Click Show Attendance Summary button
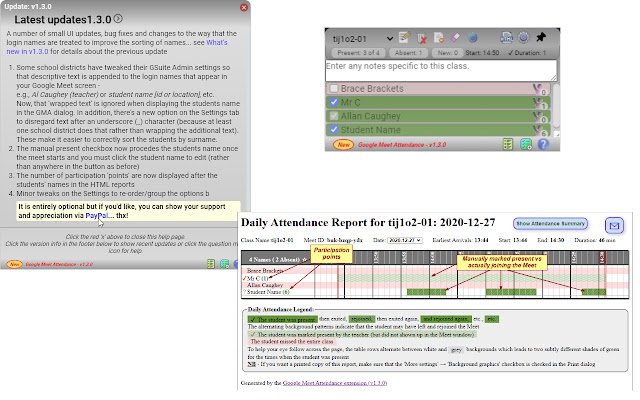Viewport: 640px width, 400px height. pyautogui.click(x=550, y=224)
